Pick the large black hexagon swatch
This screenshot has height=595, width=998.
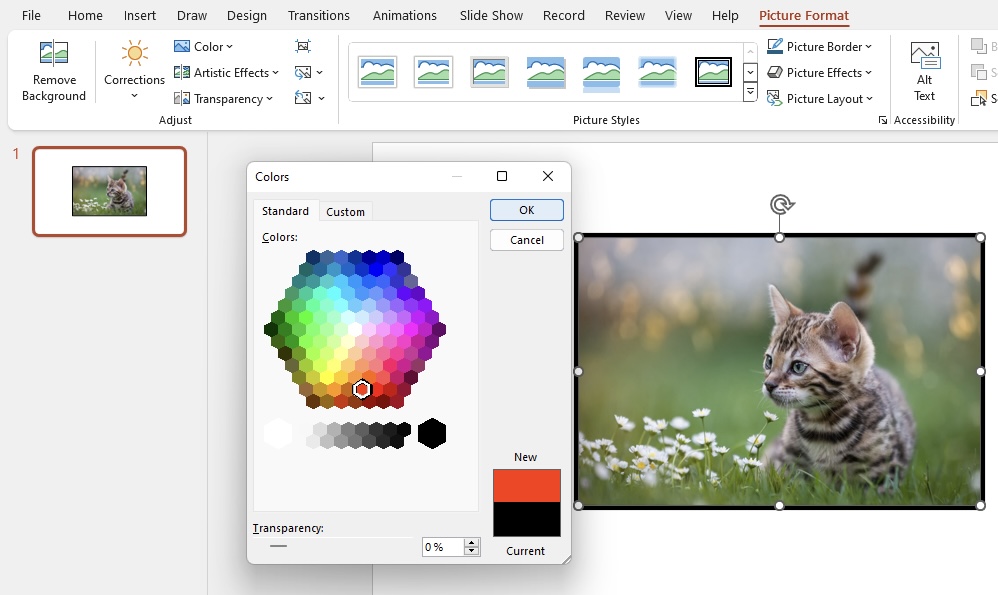(x=432, y=433)
